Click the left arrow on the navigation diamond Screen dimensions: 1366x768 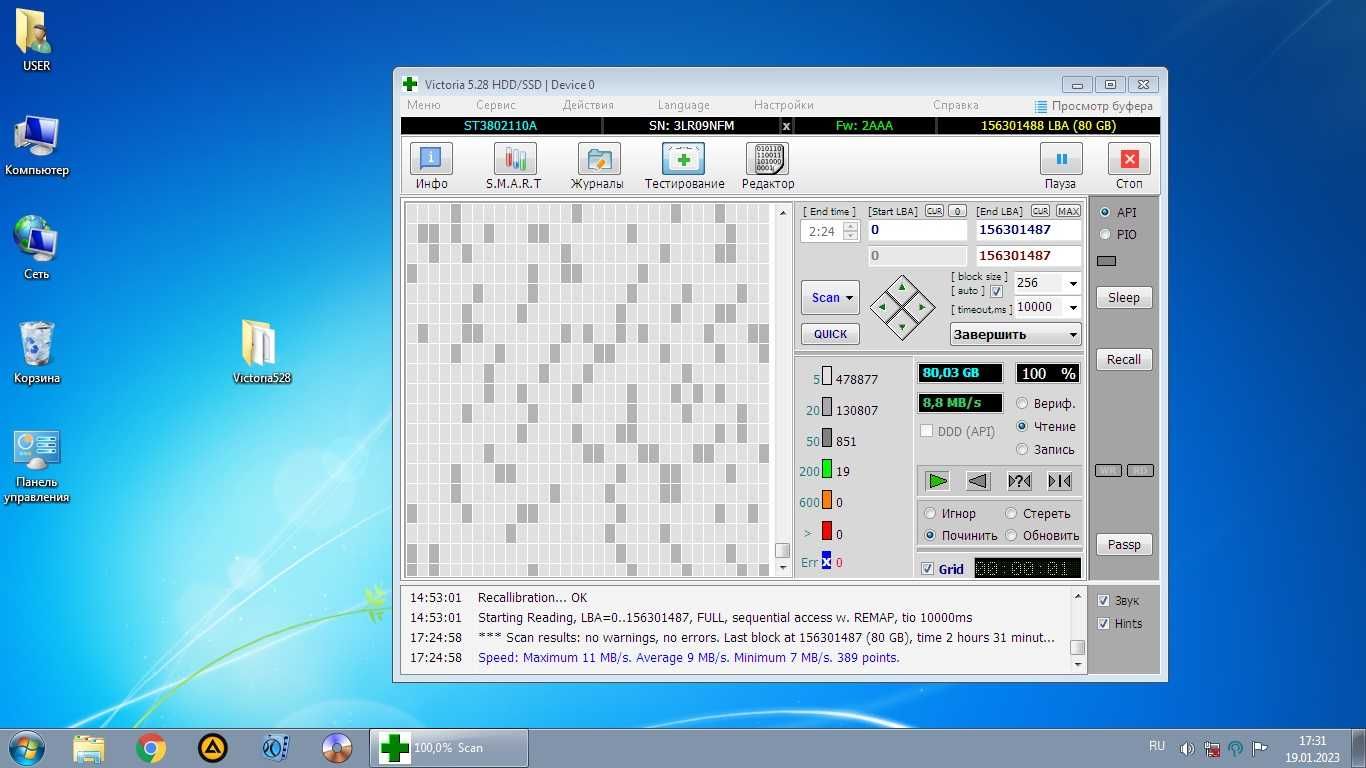click(x=884, y=307)
